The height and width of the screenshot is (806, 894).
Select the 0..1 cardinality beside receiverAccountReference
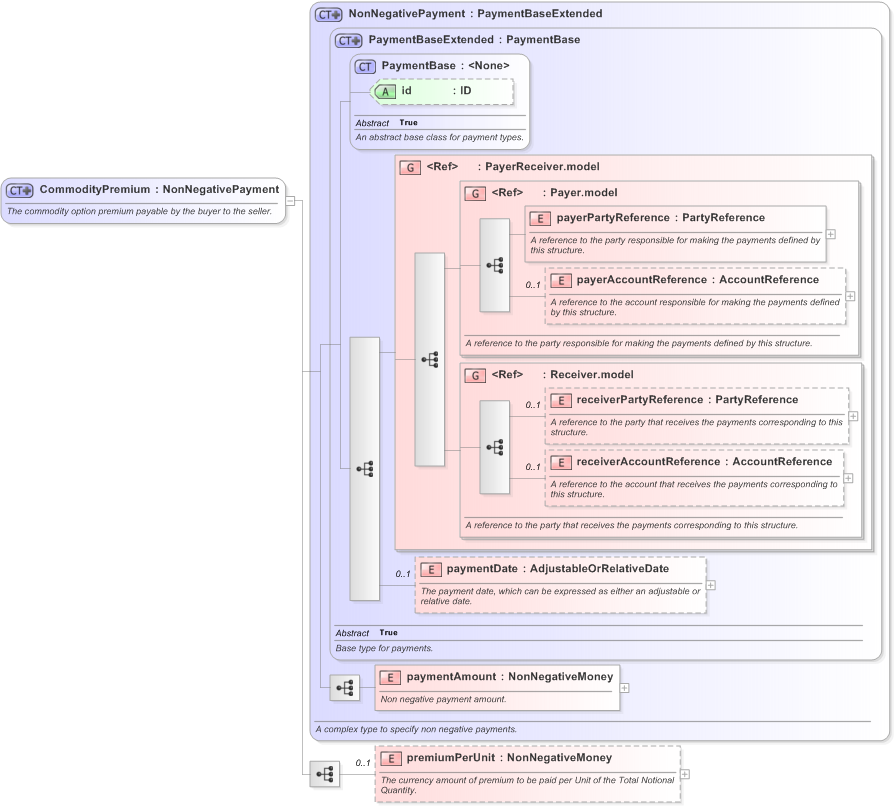pos(533,467)
